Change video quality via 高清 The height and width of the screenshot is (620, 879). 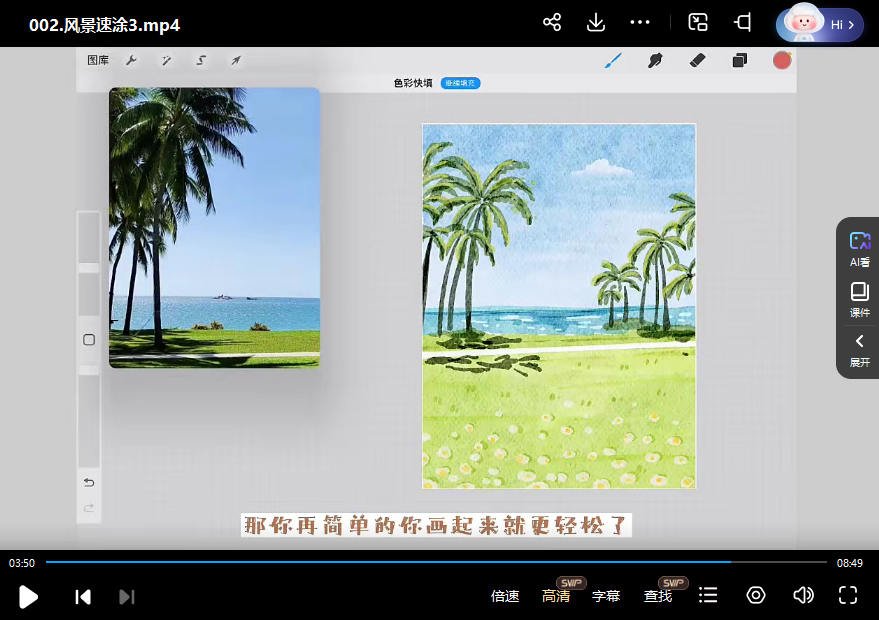point(556,596)
